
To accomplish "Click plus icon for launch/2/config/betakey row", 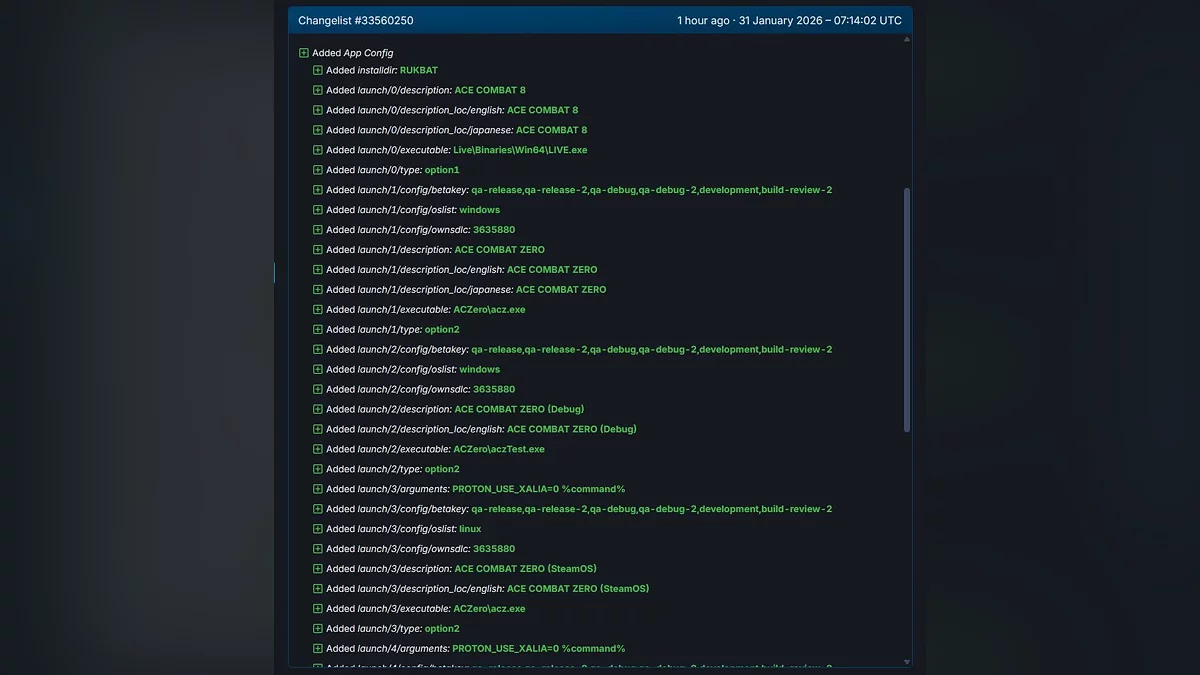I will [x=318, y=350].
